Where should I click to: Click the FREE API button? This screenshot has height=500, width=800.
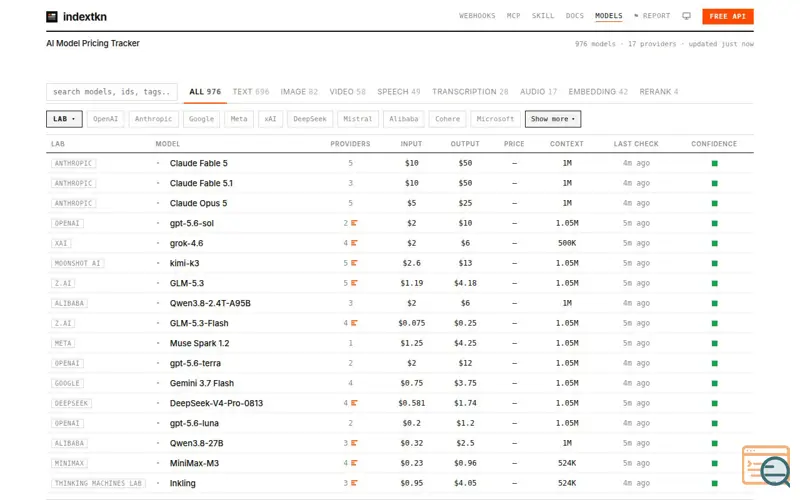click(728, 16)
